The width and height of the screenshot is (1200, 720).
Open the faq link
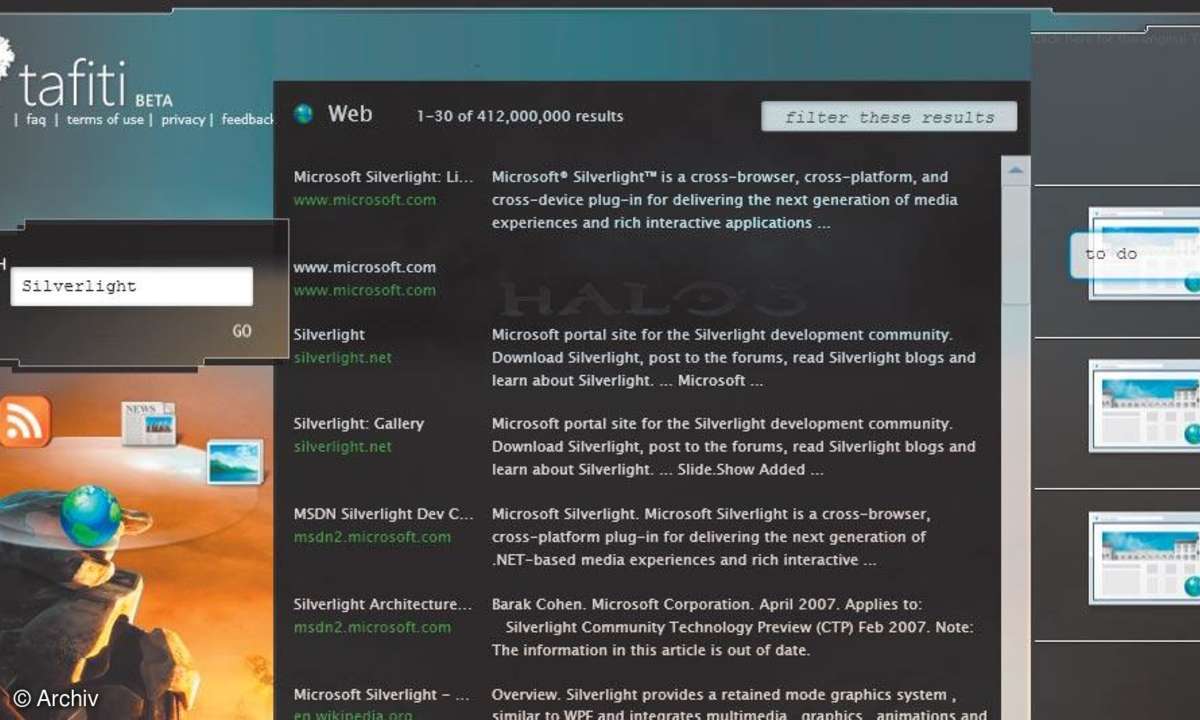[36, 119]
